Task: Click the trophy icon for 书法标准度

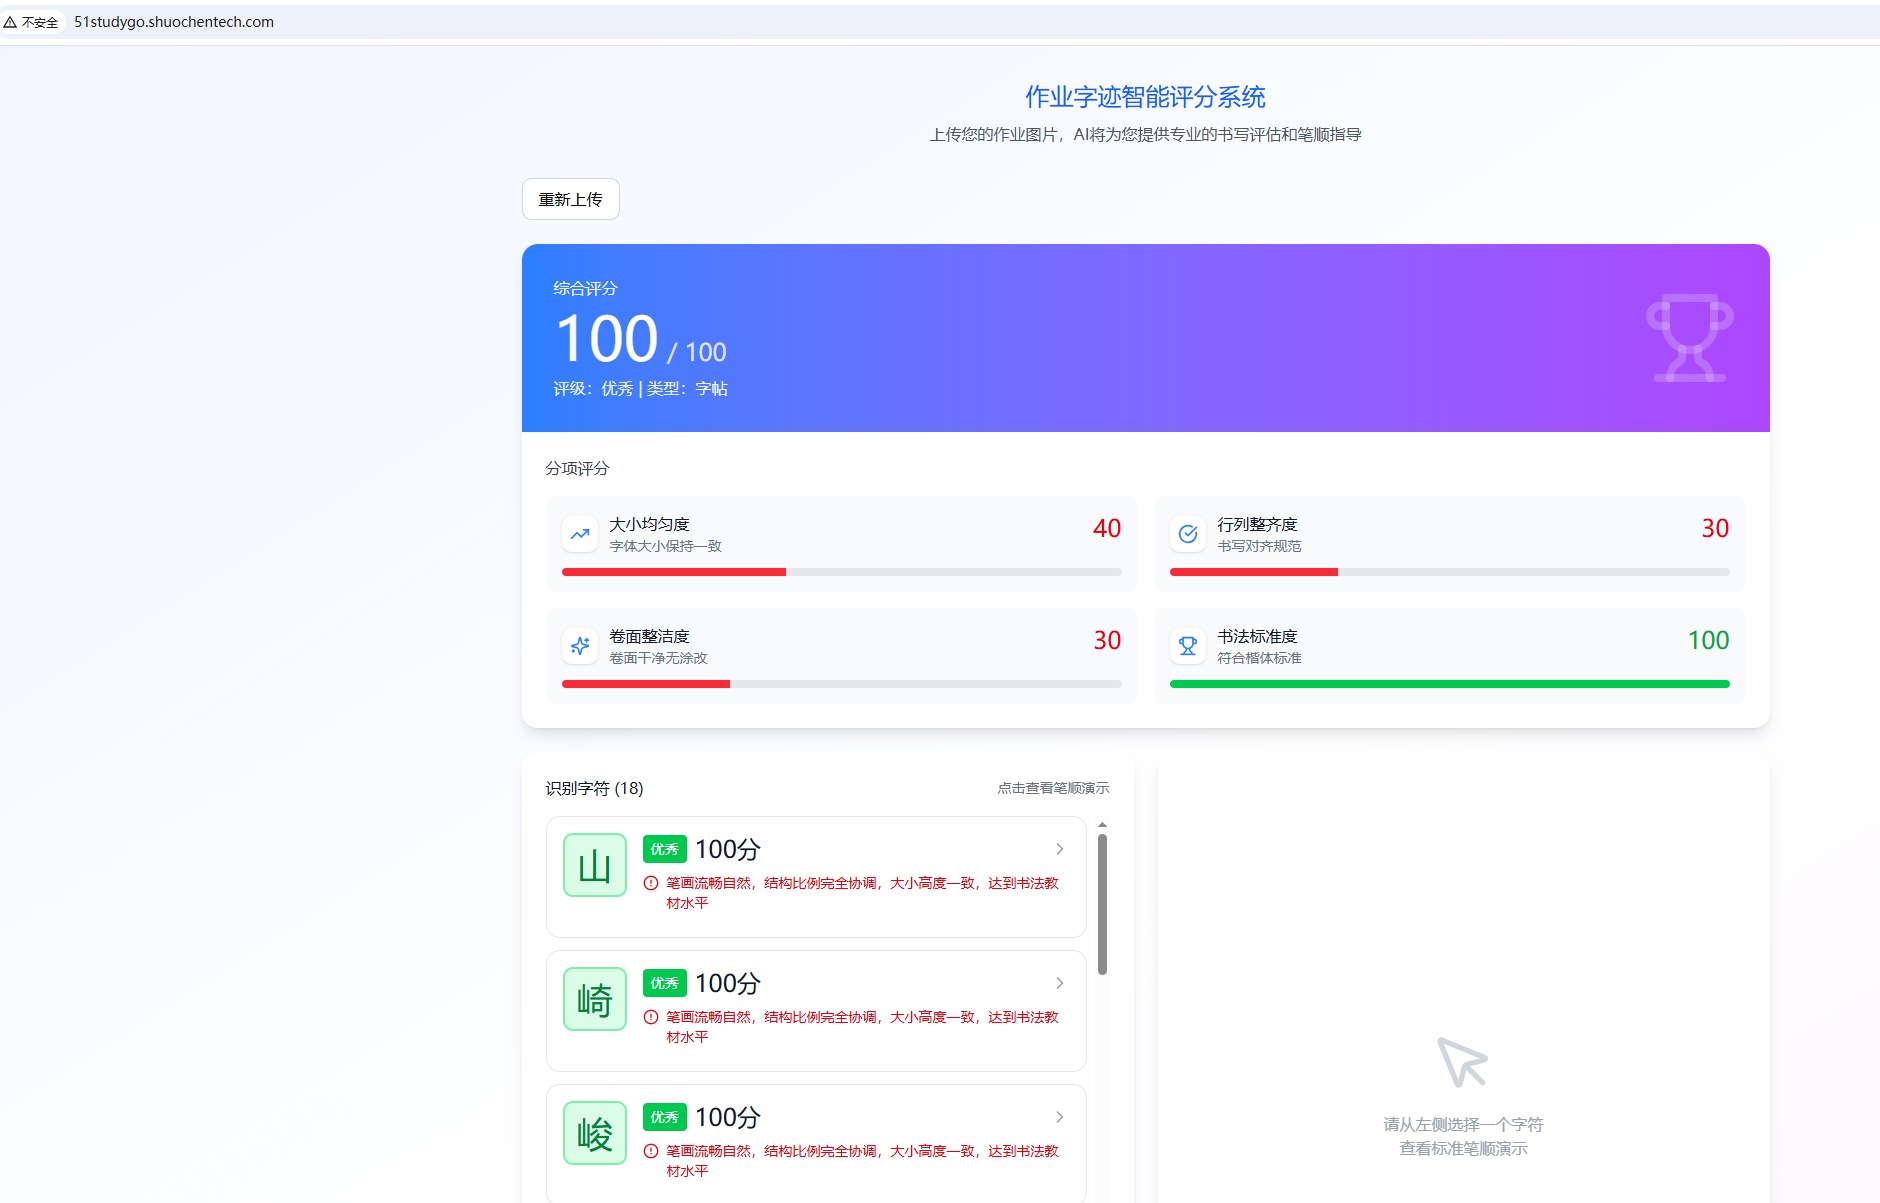Action: click(1188, 646)
